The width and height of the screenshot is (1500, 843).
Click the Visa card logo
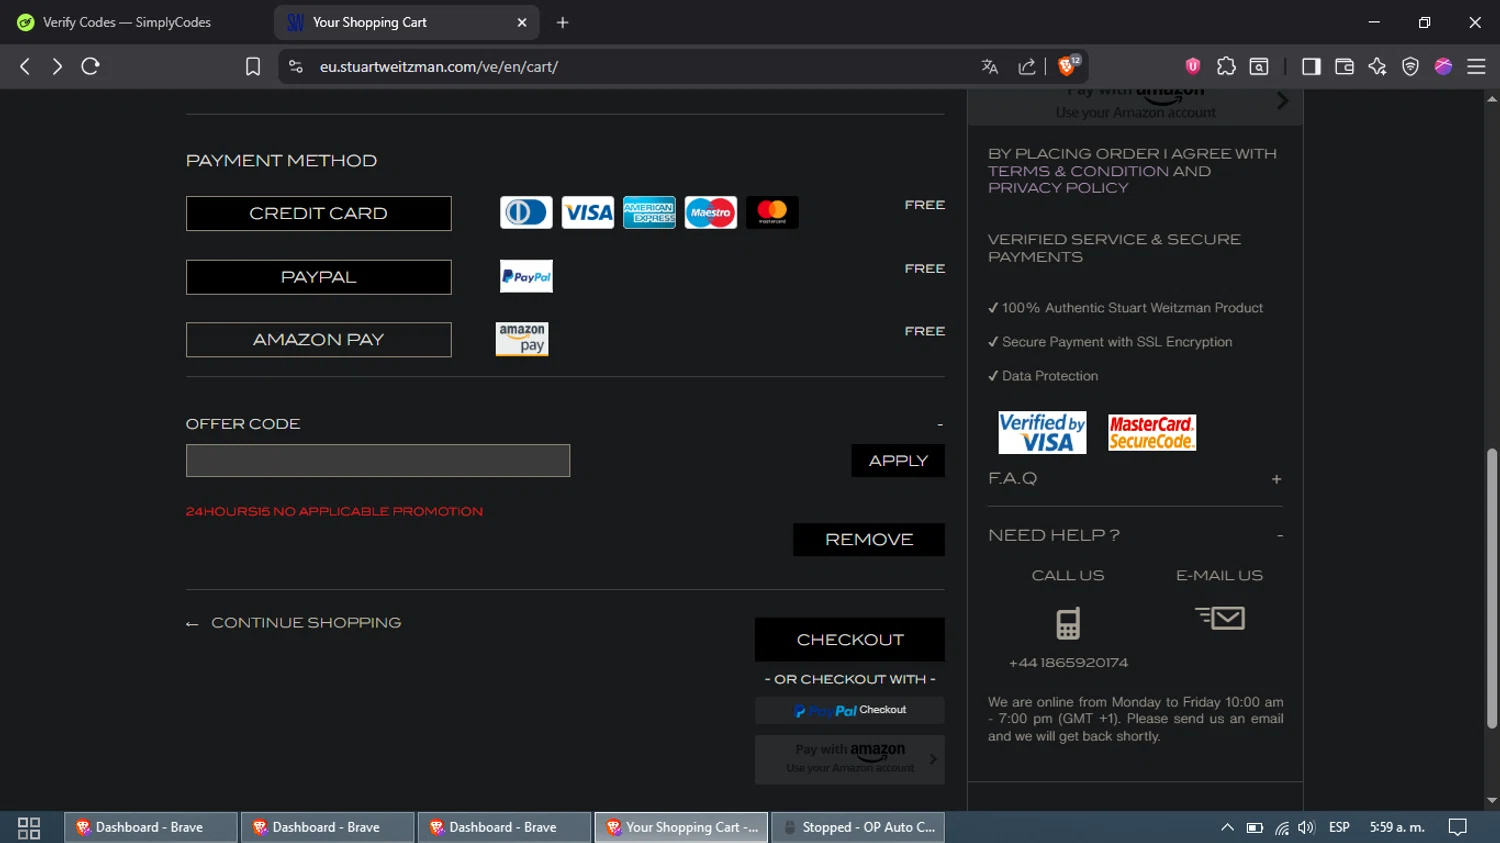coord(588,212)
